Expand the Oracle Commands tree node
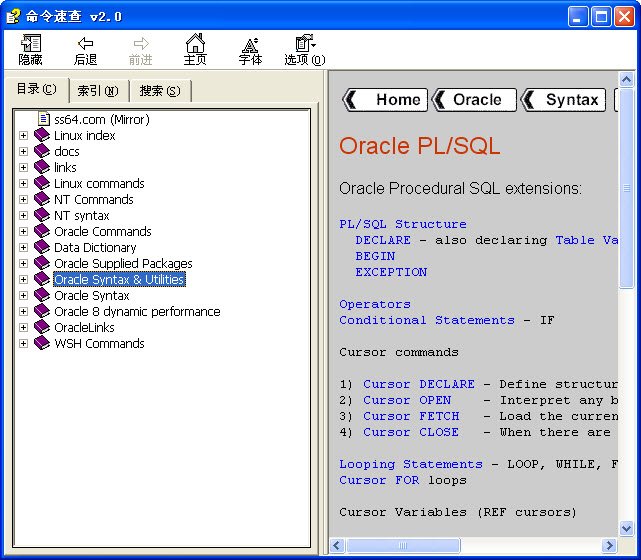Viewport: 641px width, 560px height. 24,232
